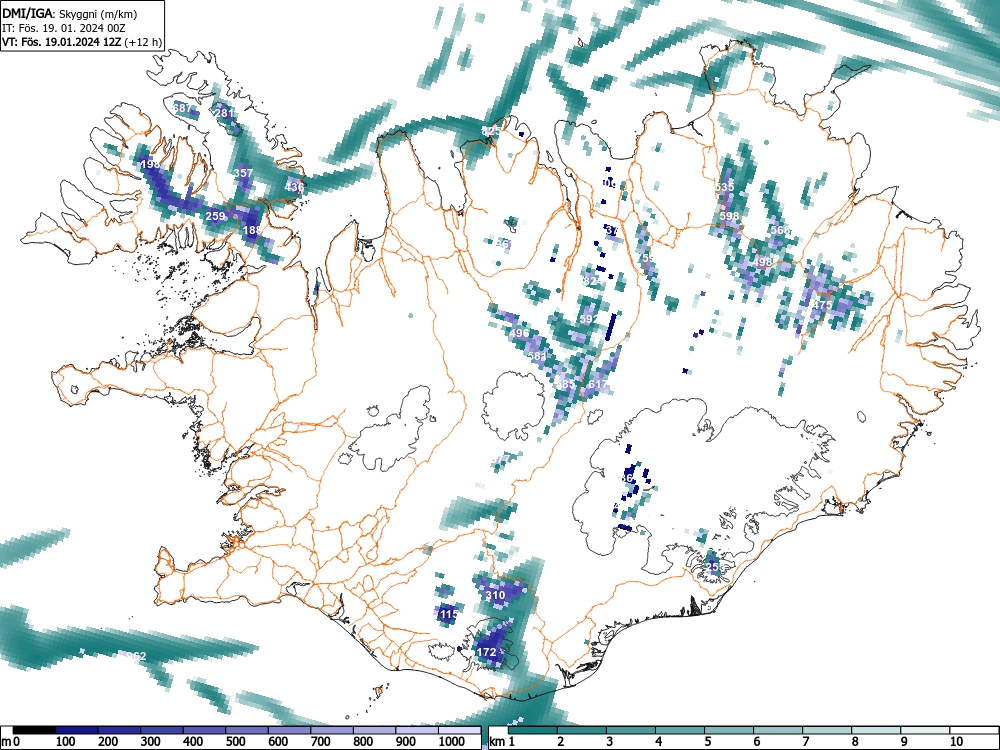Image resolution: width=1000 pixels, height=750 pixels.
Task: Click the 581 value label
Action: [537, 356]
